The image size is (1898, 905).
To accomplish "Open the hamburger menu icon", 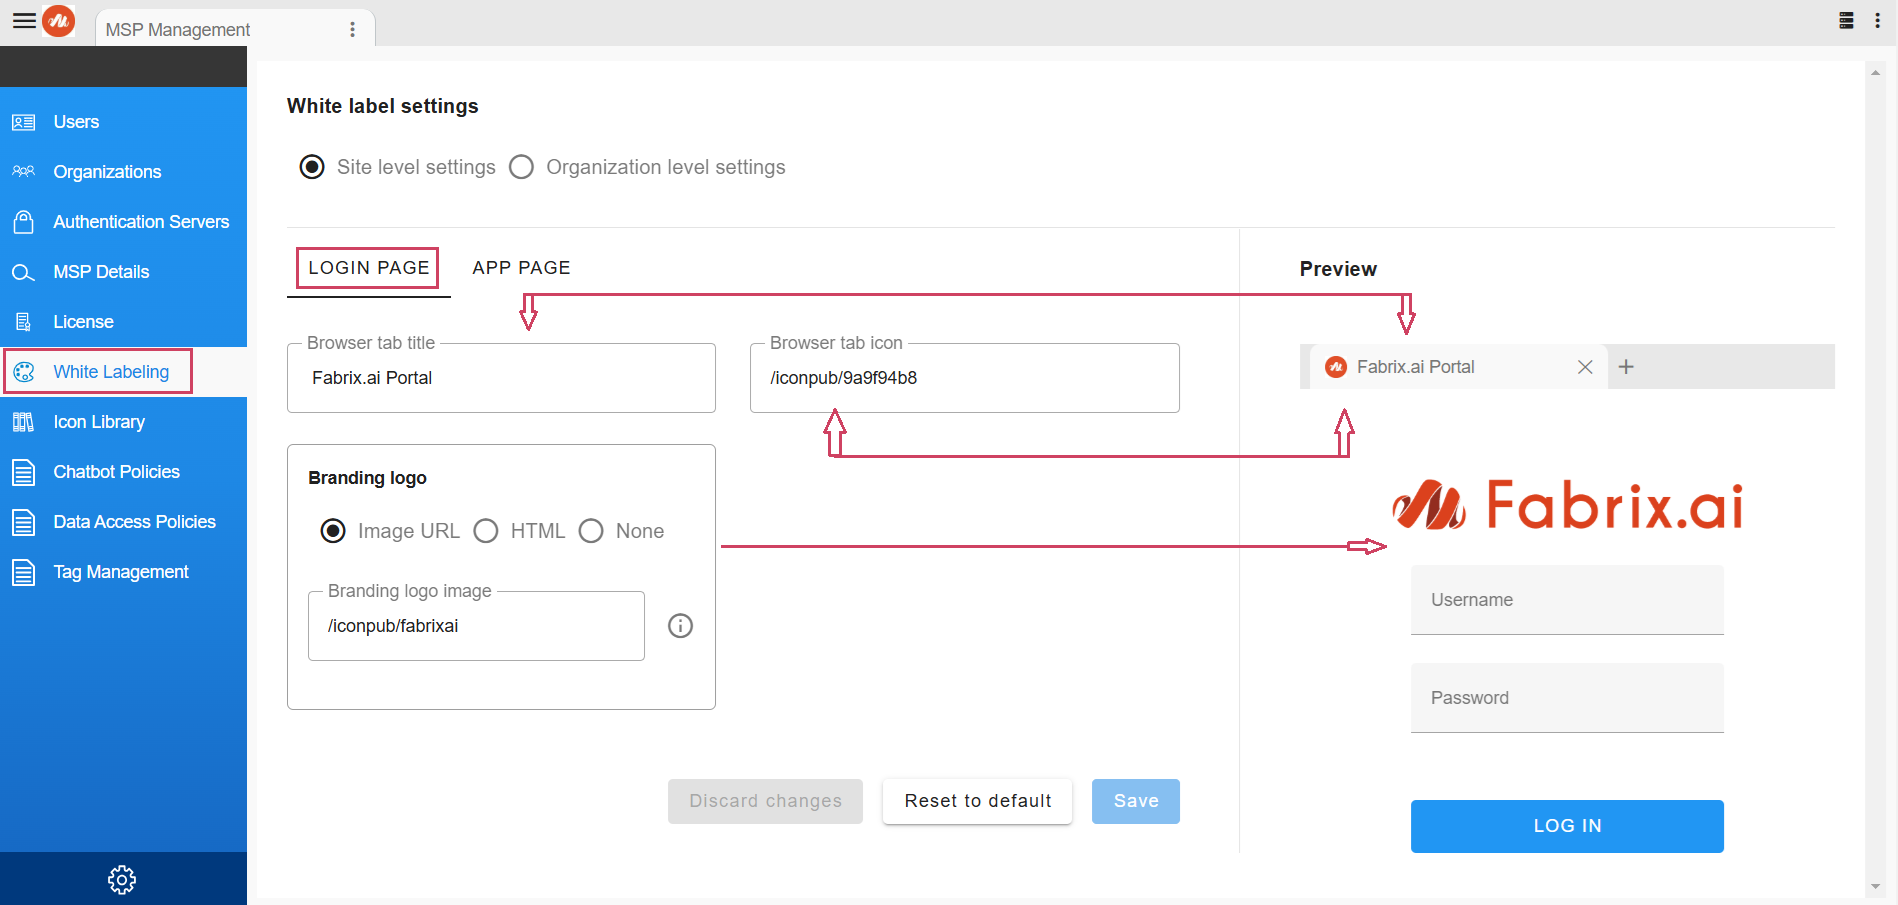I will pos(24,21).
